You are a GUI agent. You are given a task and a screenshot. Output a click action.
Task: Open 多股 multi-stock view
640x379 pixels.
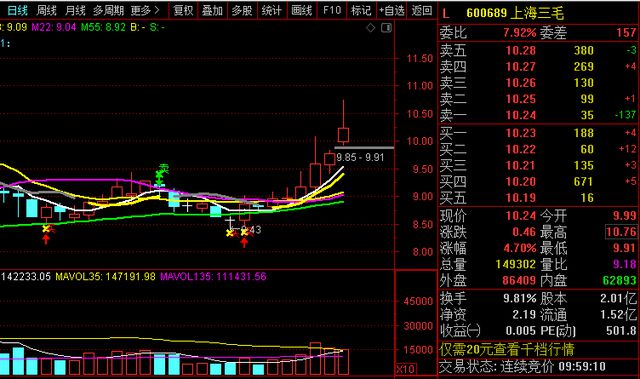tap(242, 10)
